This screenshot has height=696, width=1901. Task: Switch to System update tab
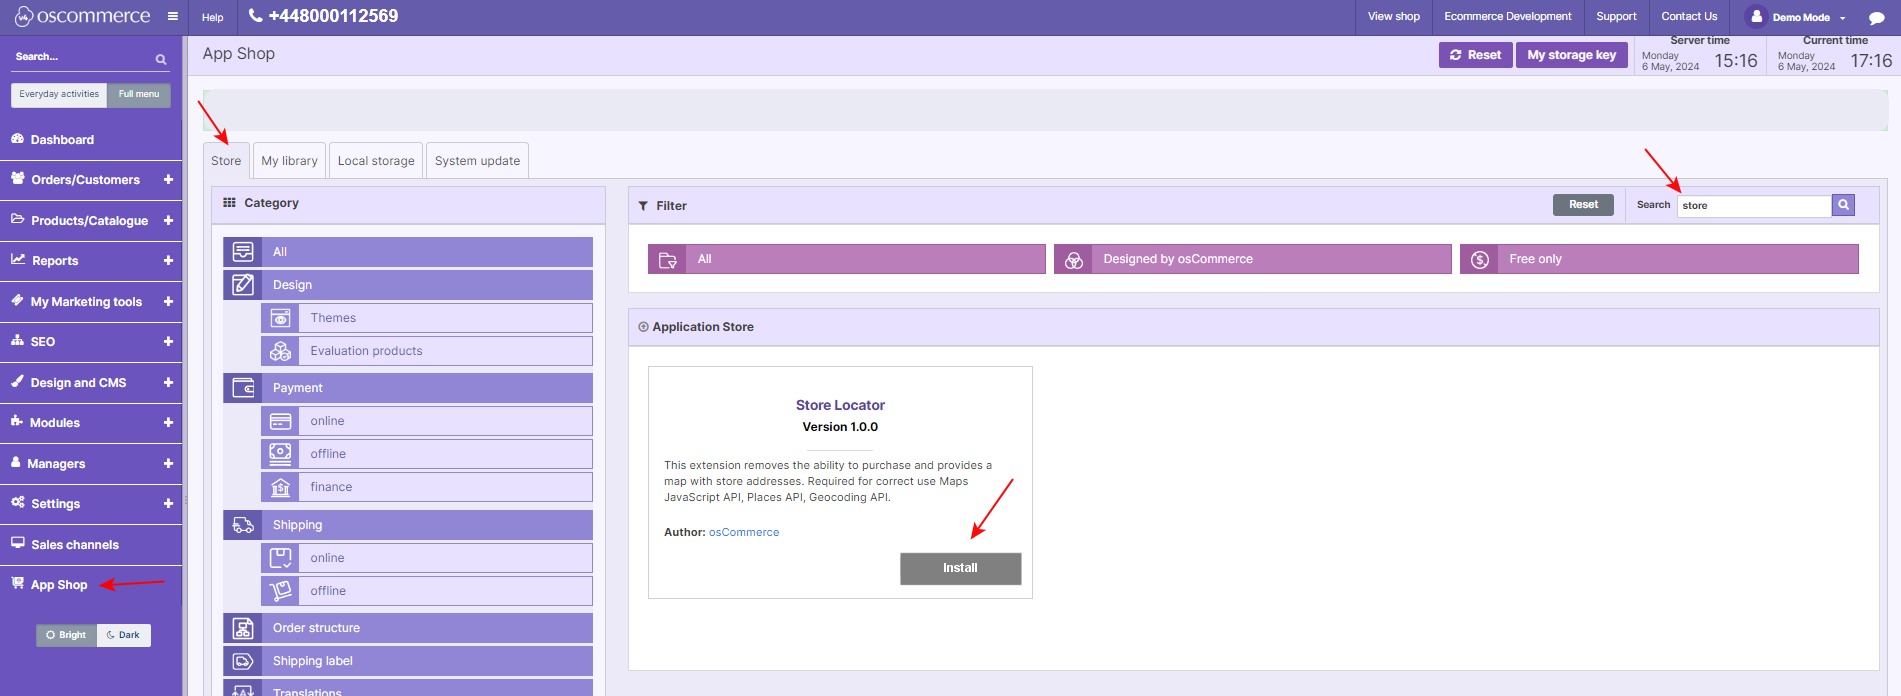click(x=477, y=161)
